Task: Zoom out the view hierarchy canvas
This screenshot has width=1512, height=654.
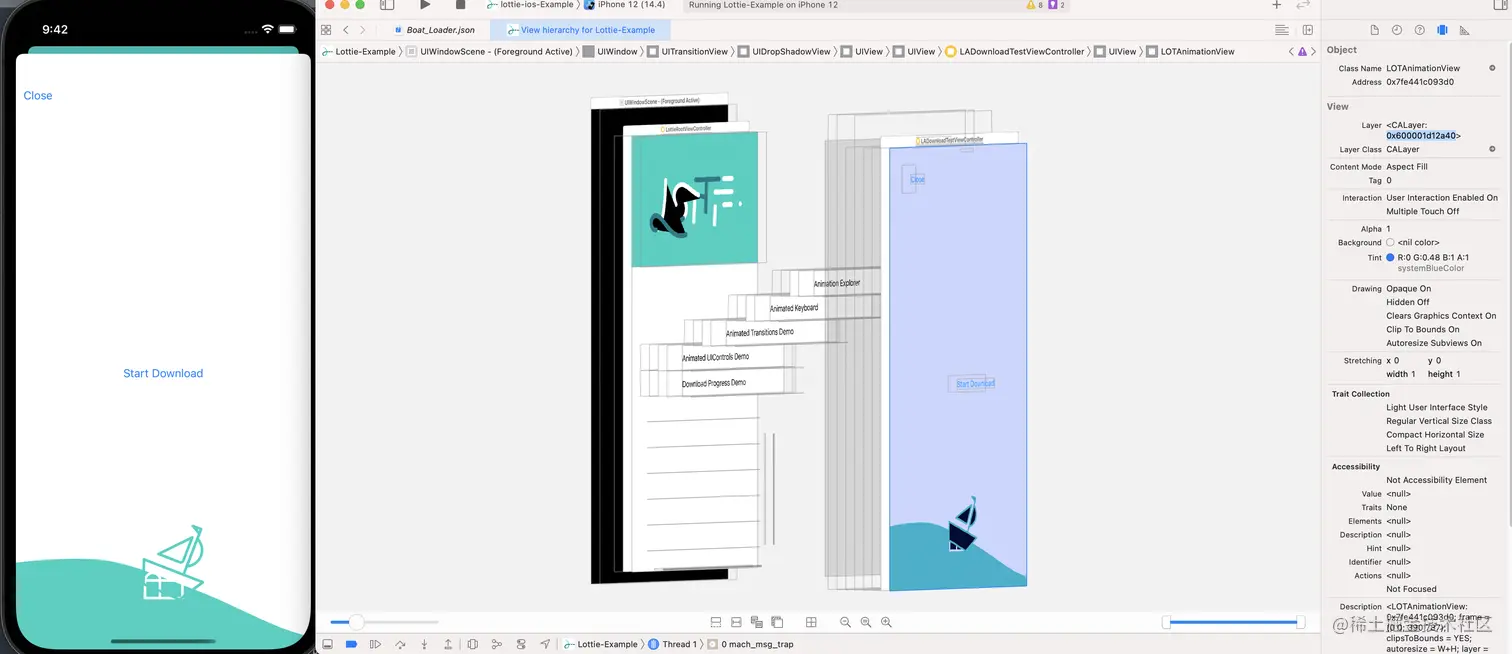Action: tap(845, 622)
